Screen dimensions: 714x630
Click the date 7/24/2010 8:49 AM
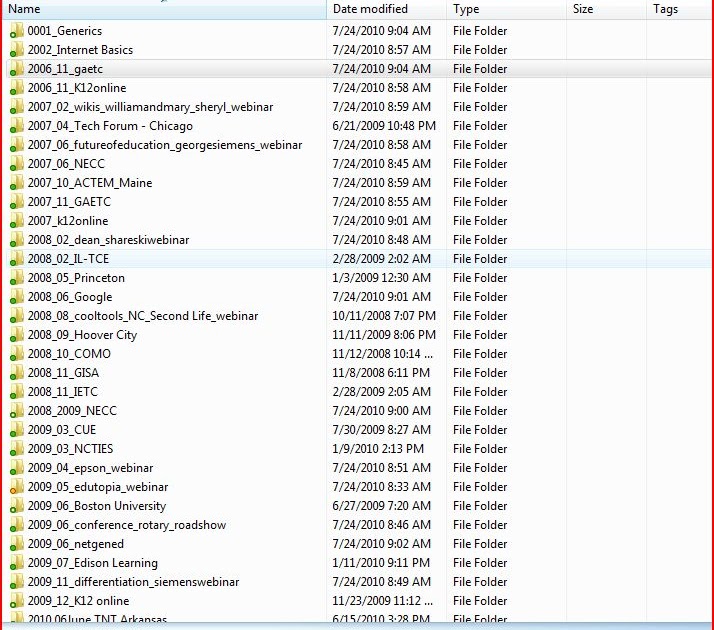tap(382, 582)
